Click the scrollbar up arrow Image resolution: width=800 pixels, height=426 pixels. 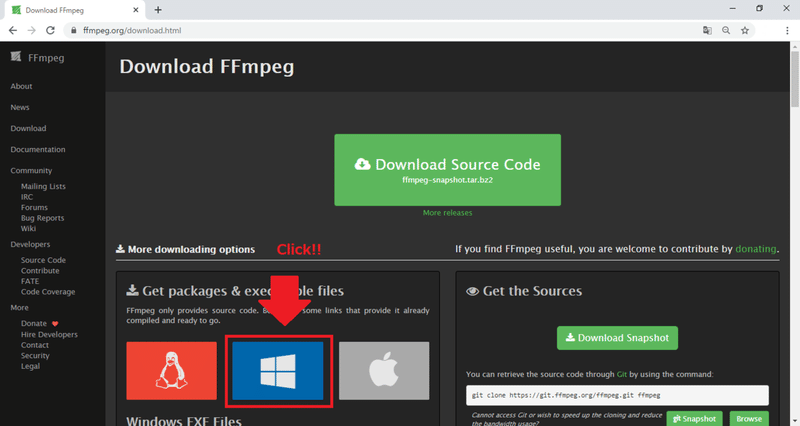click(x=795, y=46)
